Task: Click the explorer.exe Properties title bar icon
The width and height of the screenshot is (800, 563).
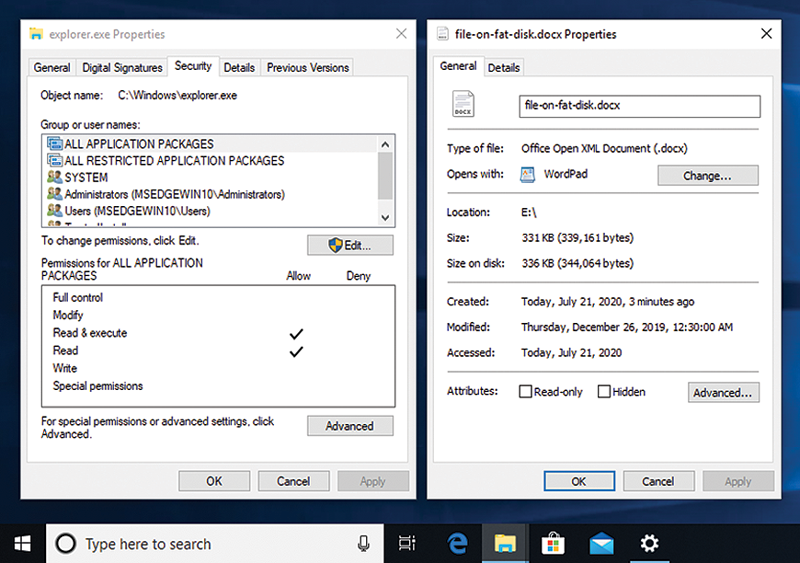Action: click(36, 34)
